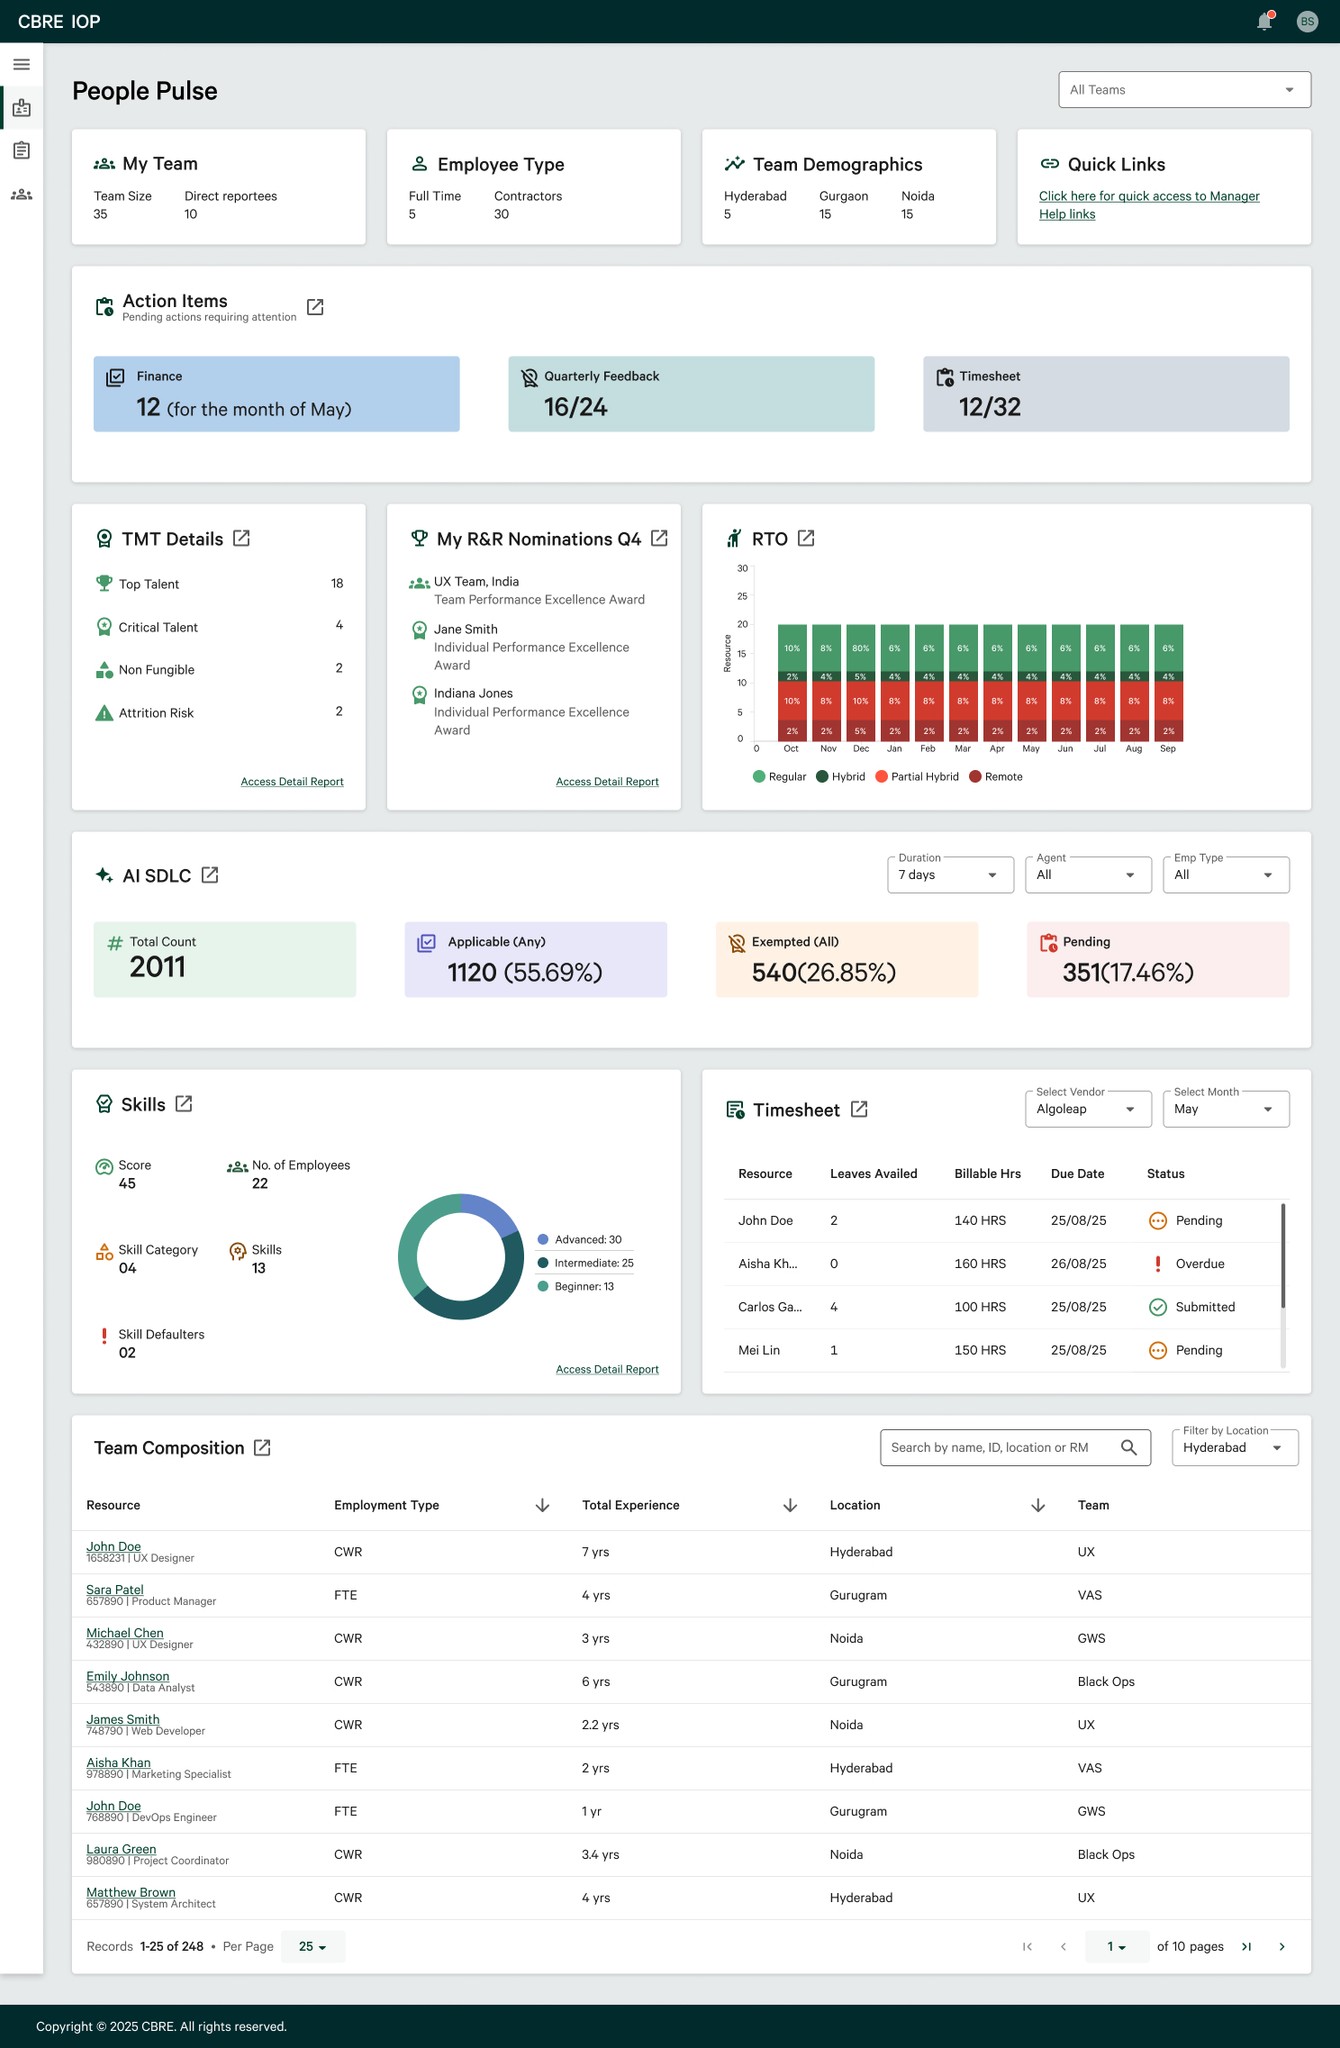Open Skills external link icon

184,1104
